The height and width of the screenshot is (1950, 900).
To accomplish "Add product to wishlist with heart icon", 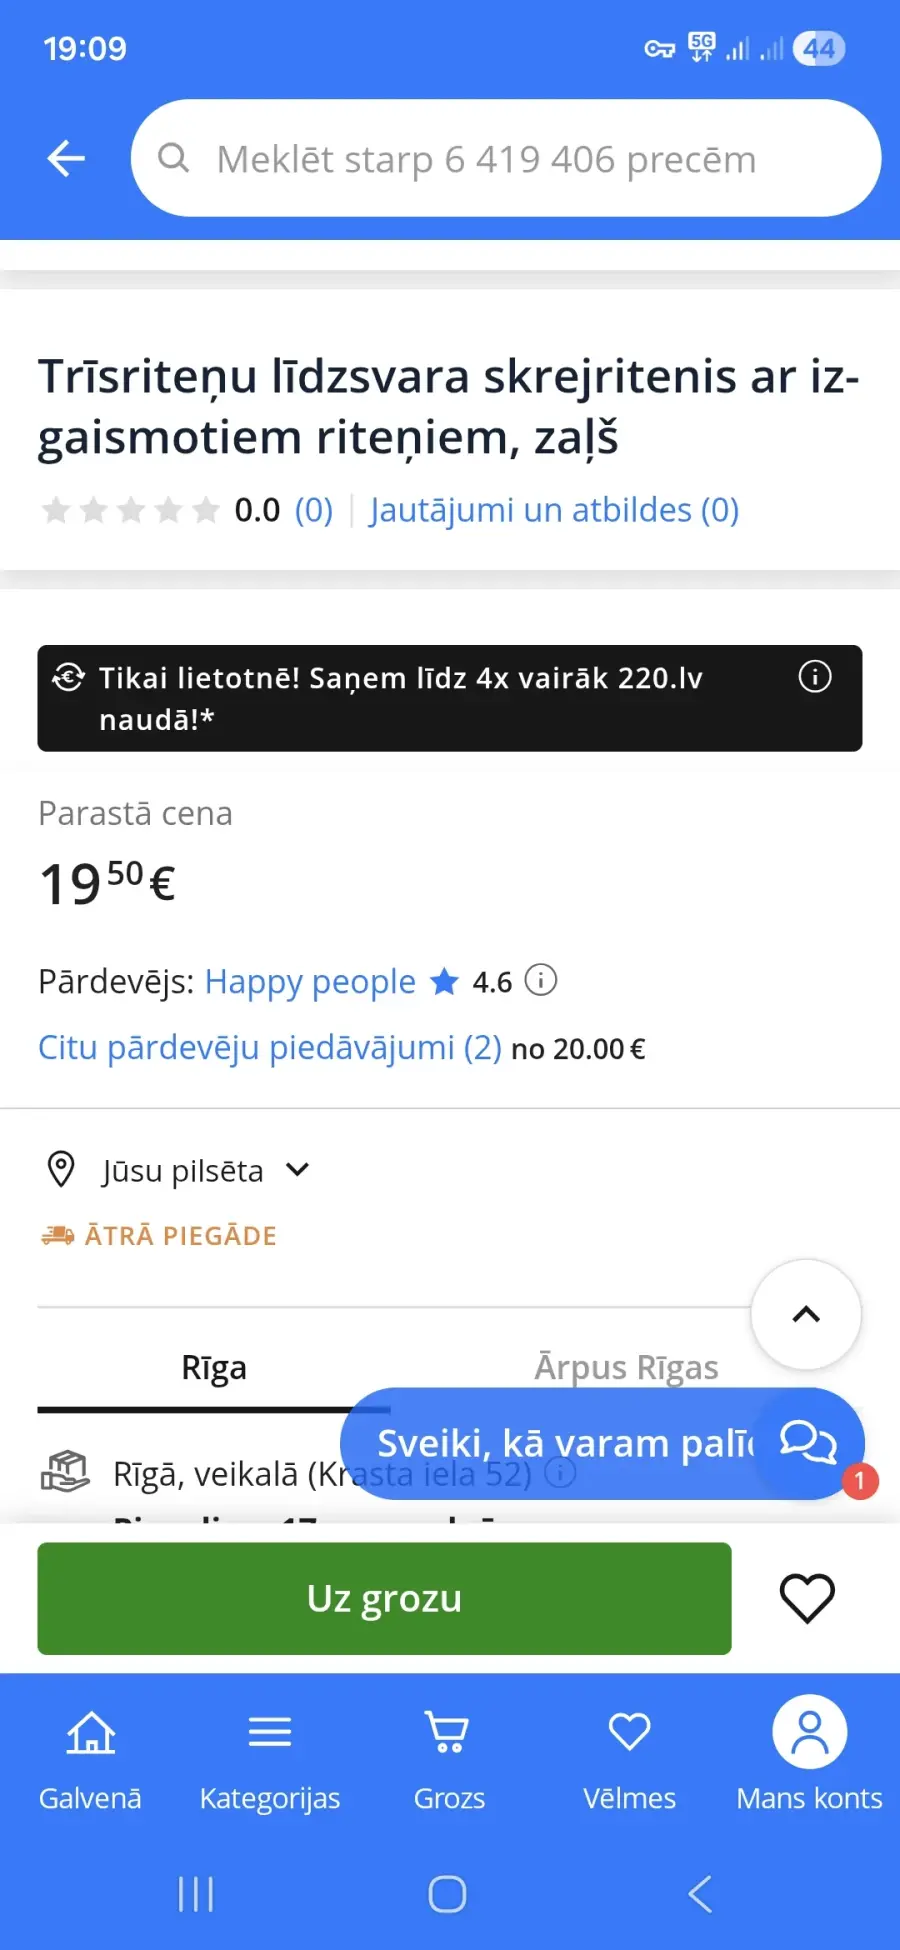I will coord(806,1598).
